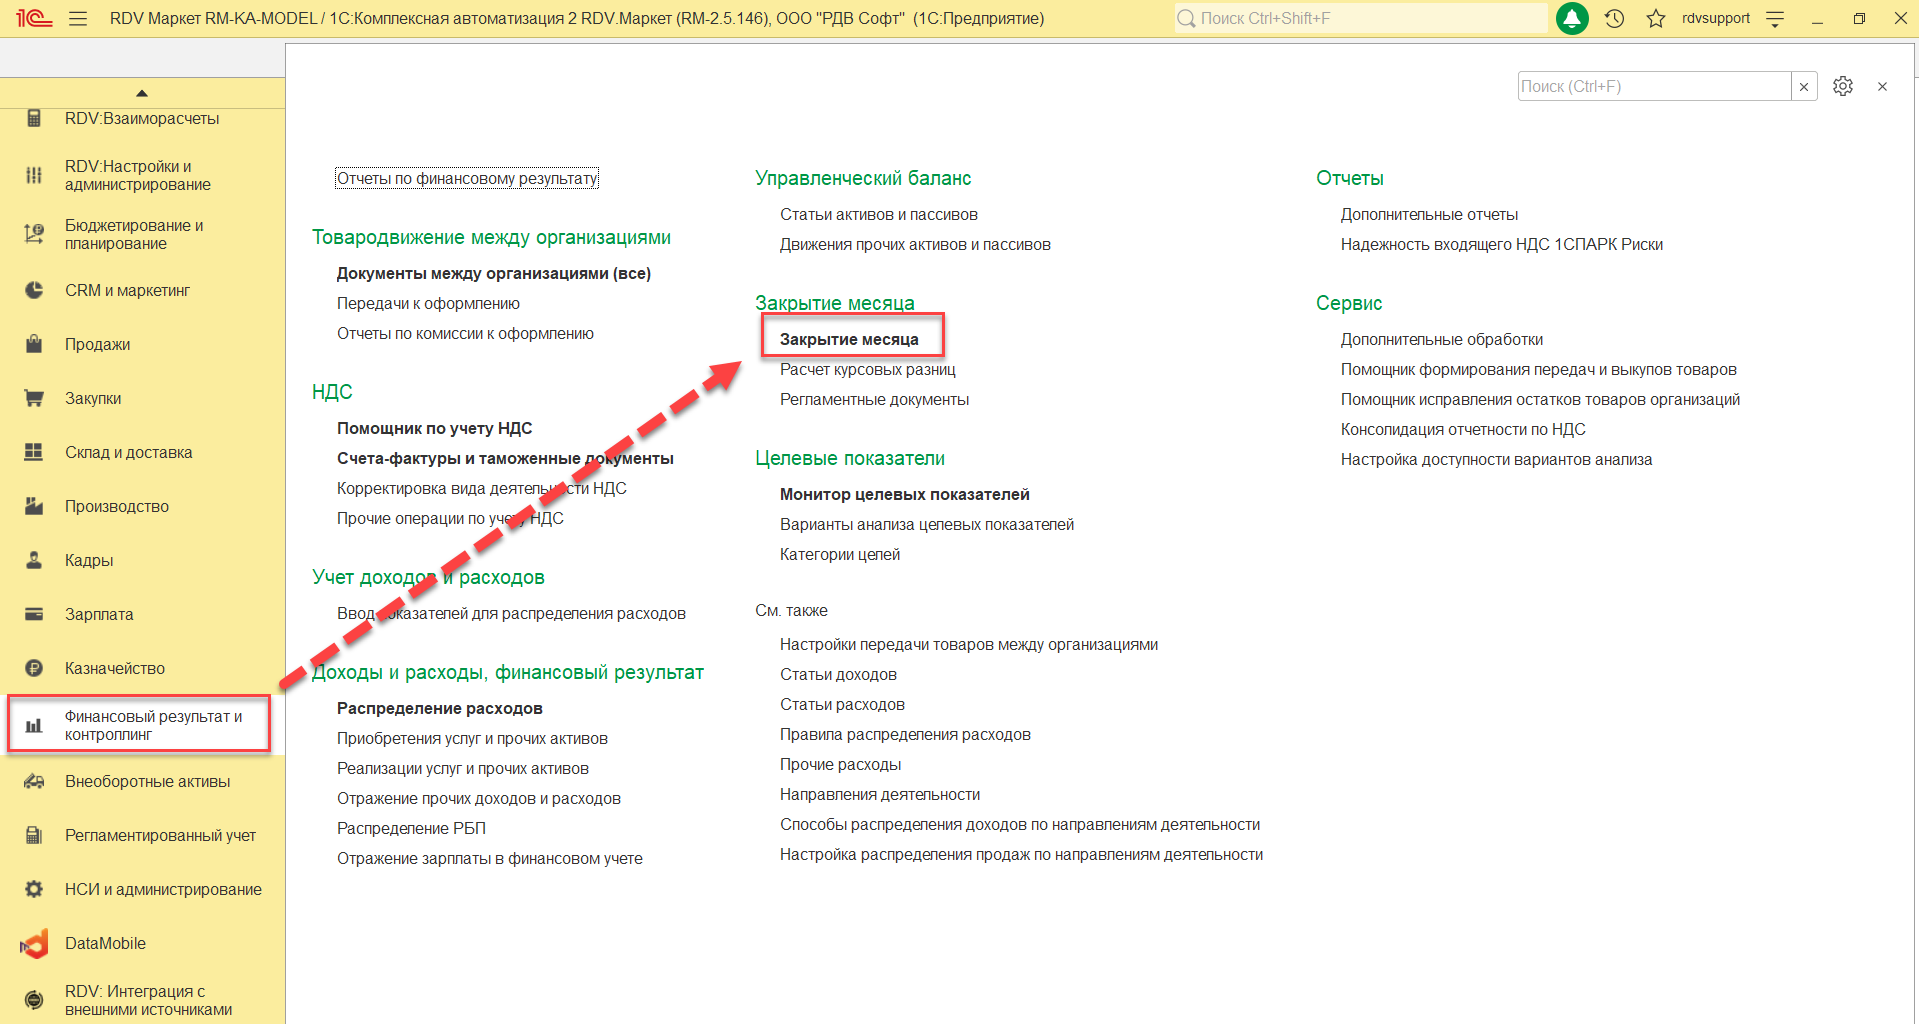Click the 1C logo icon
Screen dimensions: 1919x1024
pyautogui.click(x=34, y=18)
